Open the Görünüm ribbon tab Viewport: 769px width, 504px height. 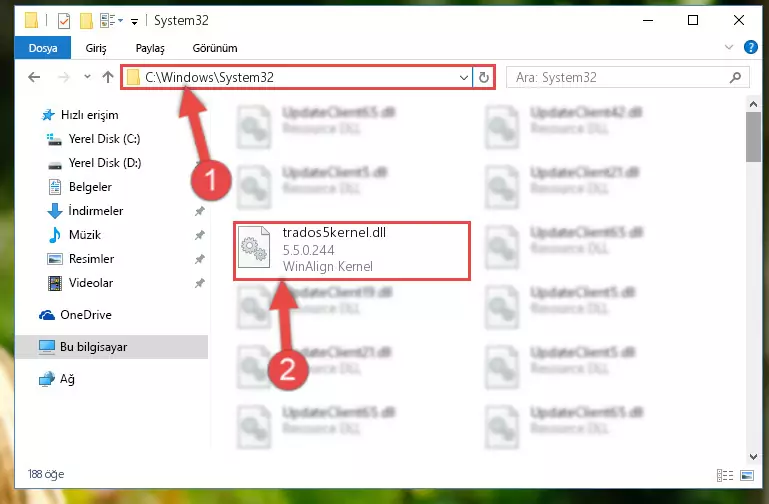click(x=215, y=48)
